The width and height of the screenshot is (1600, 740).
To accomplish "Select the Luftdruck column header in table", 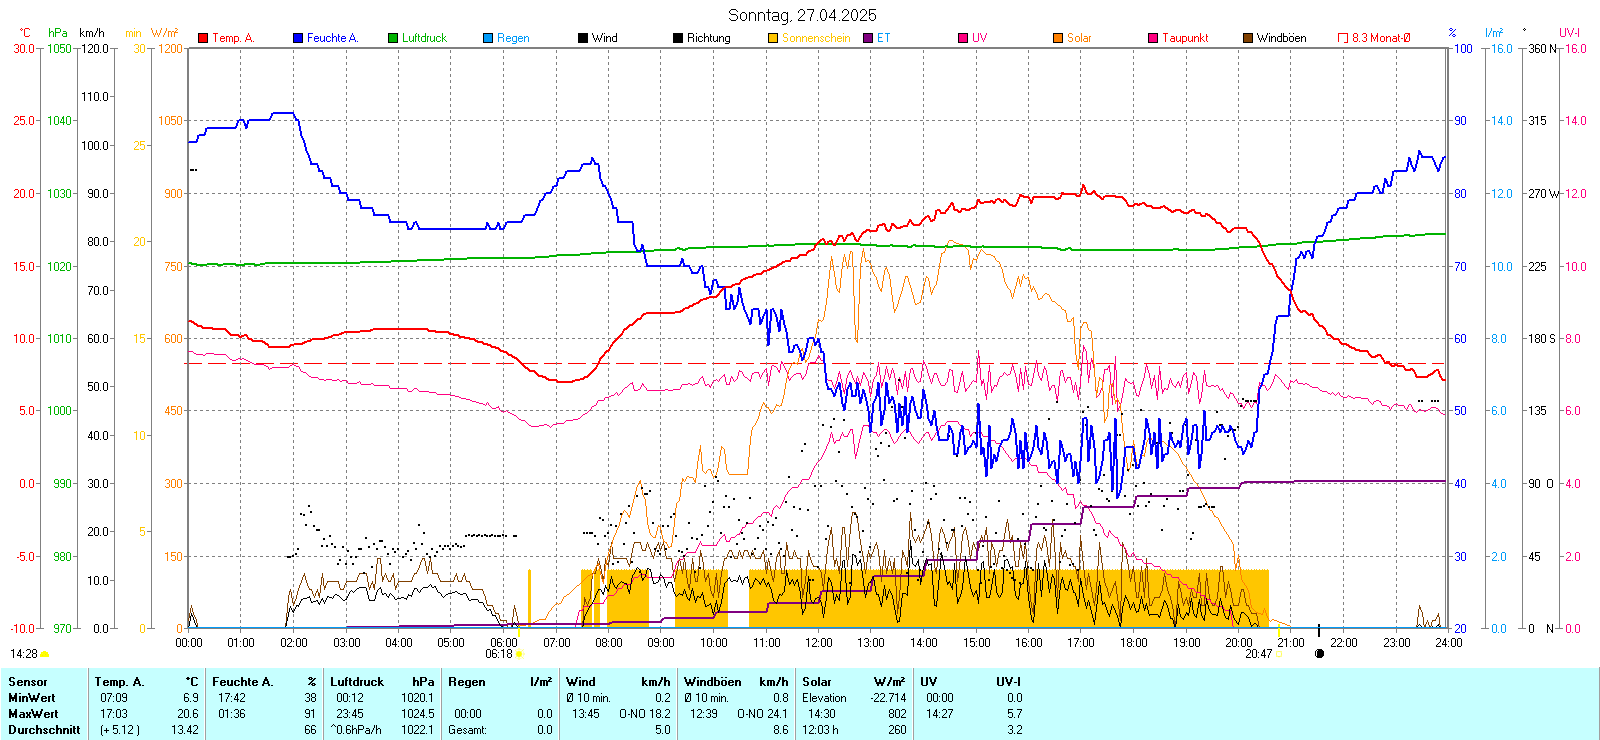I will click(357, 682).
